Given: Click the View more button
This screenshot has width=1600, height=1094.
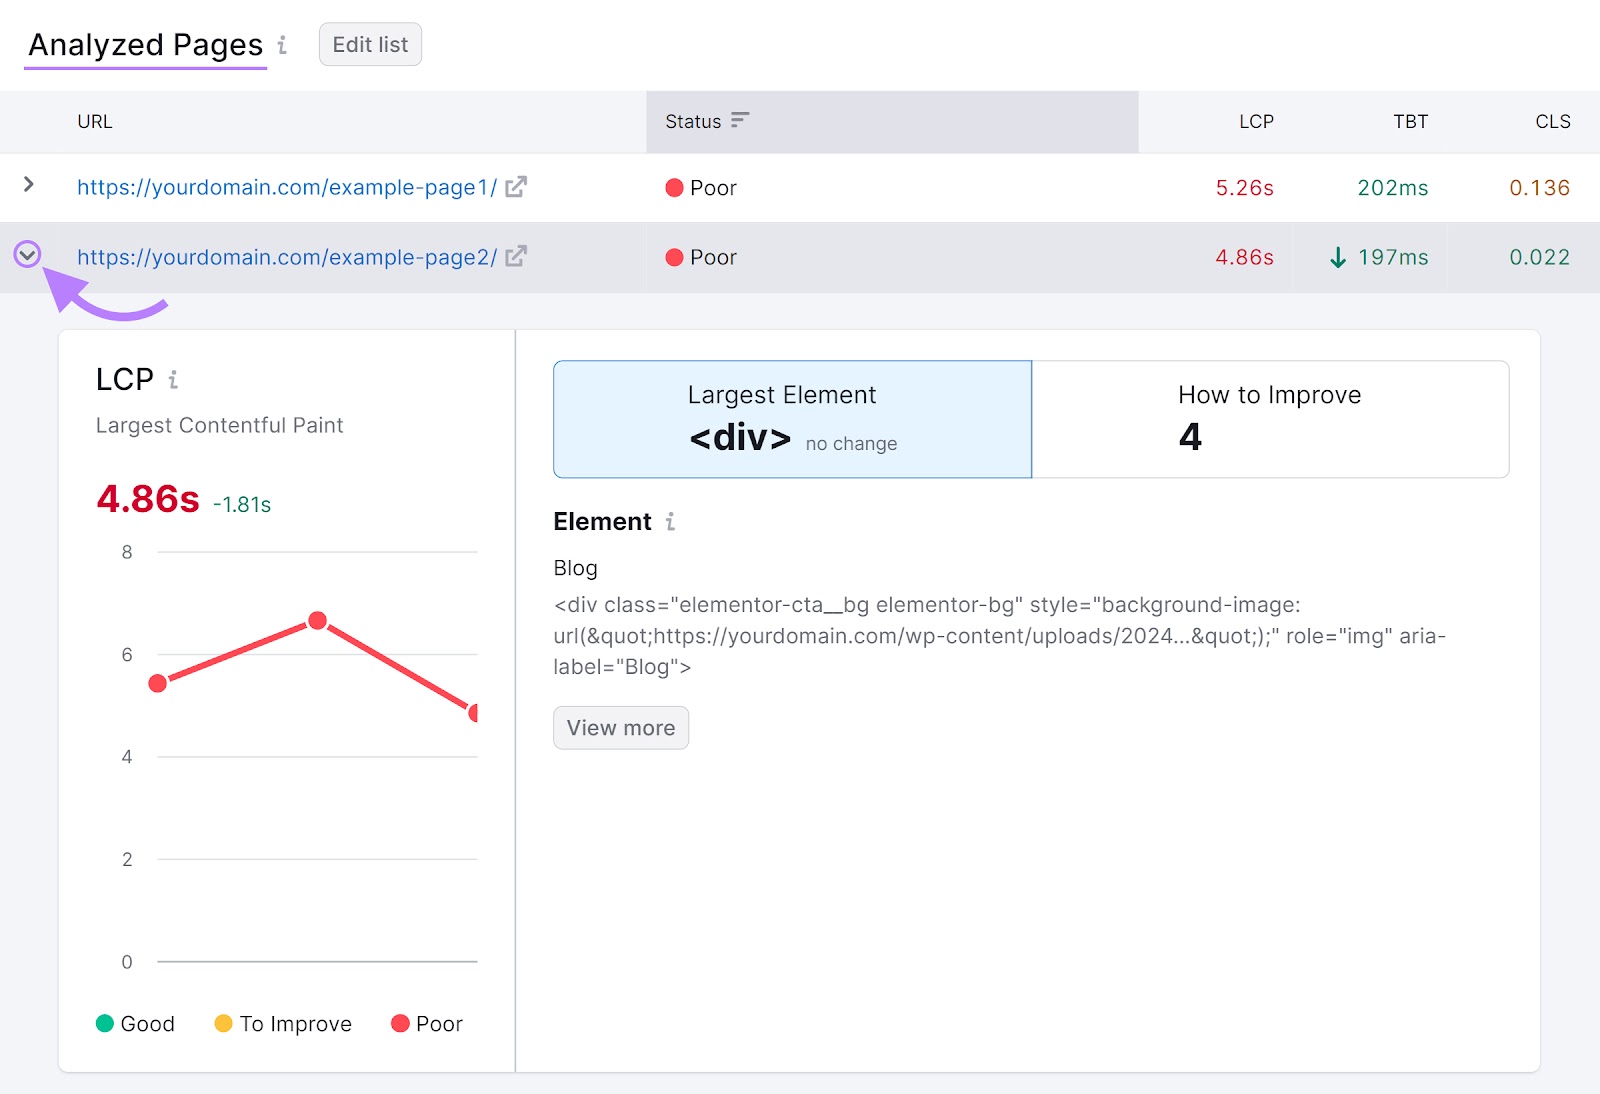Looking at the screenshot, I should pos(621,728).
